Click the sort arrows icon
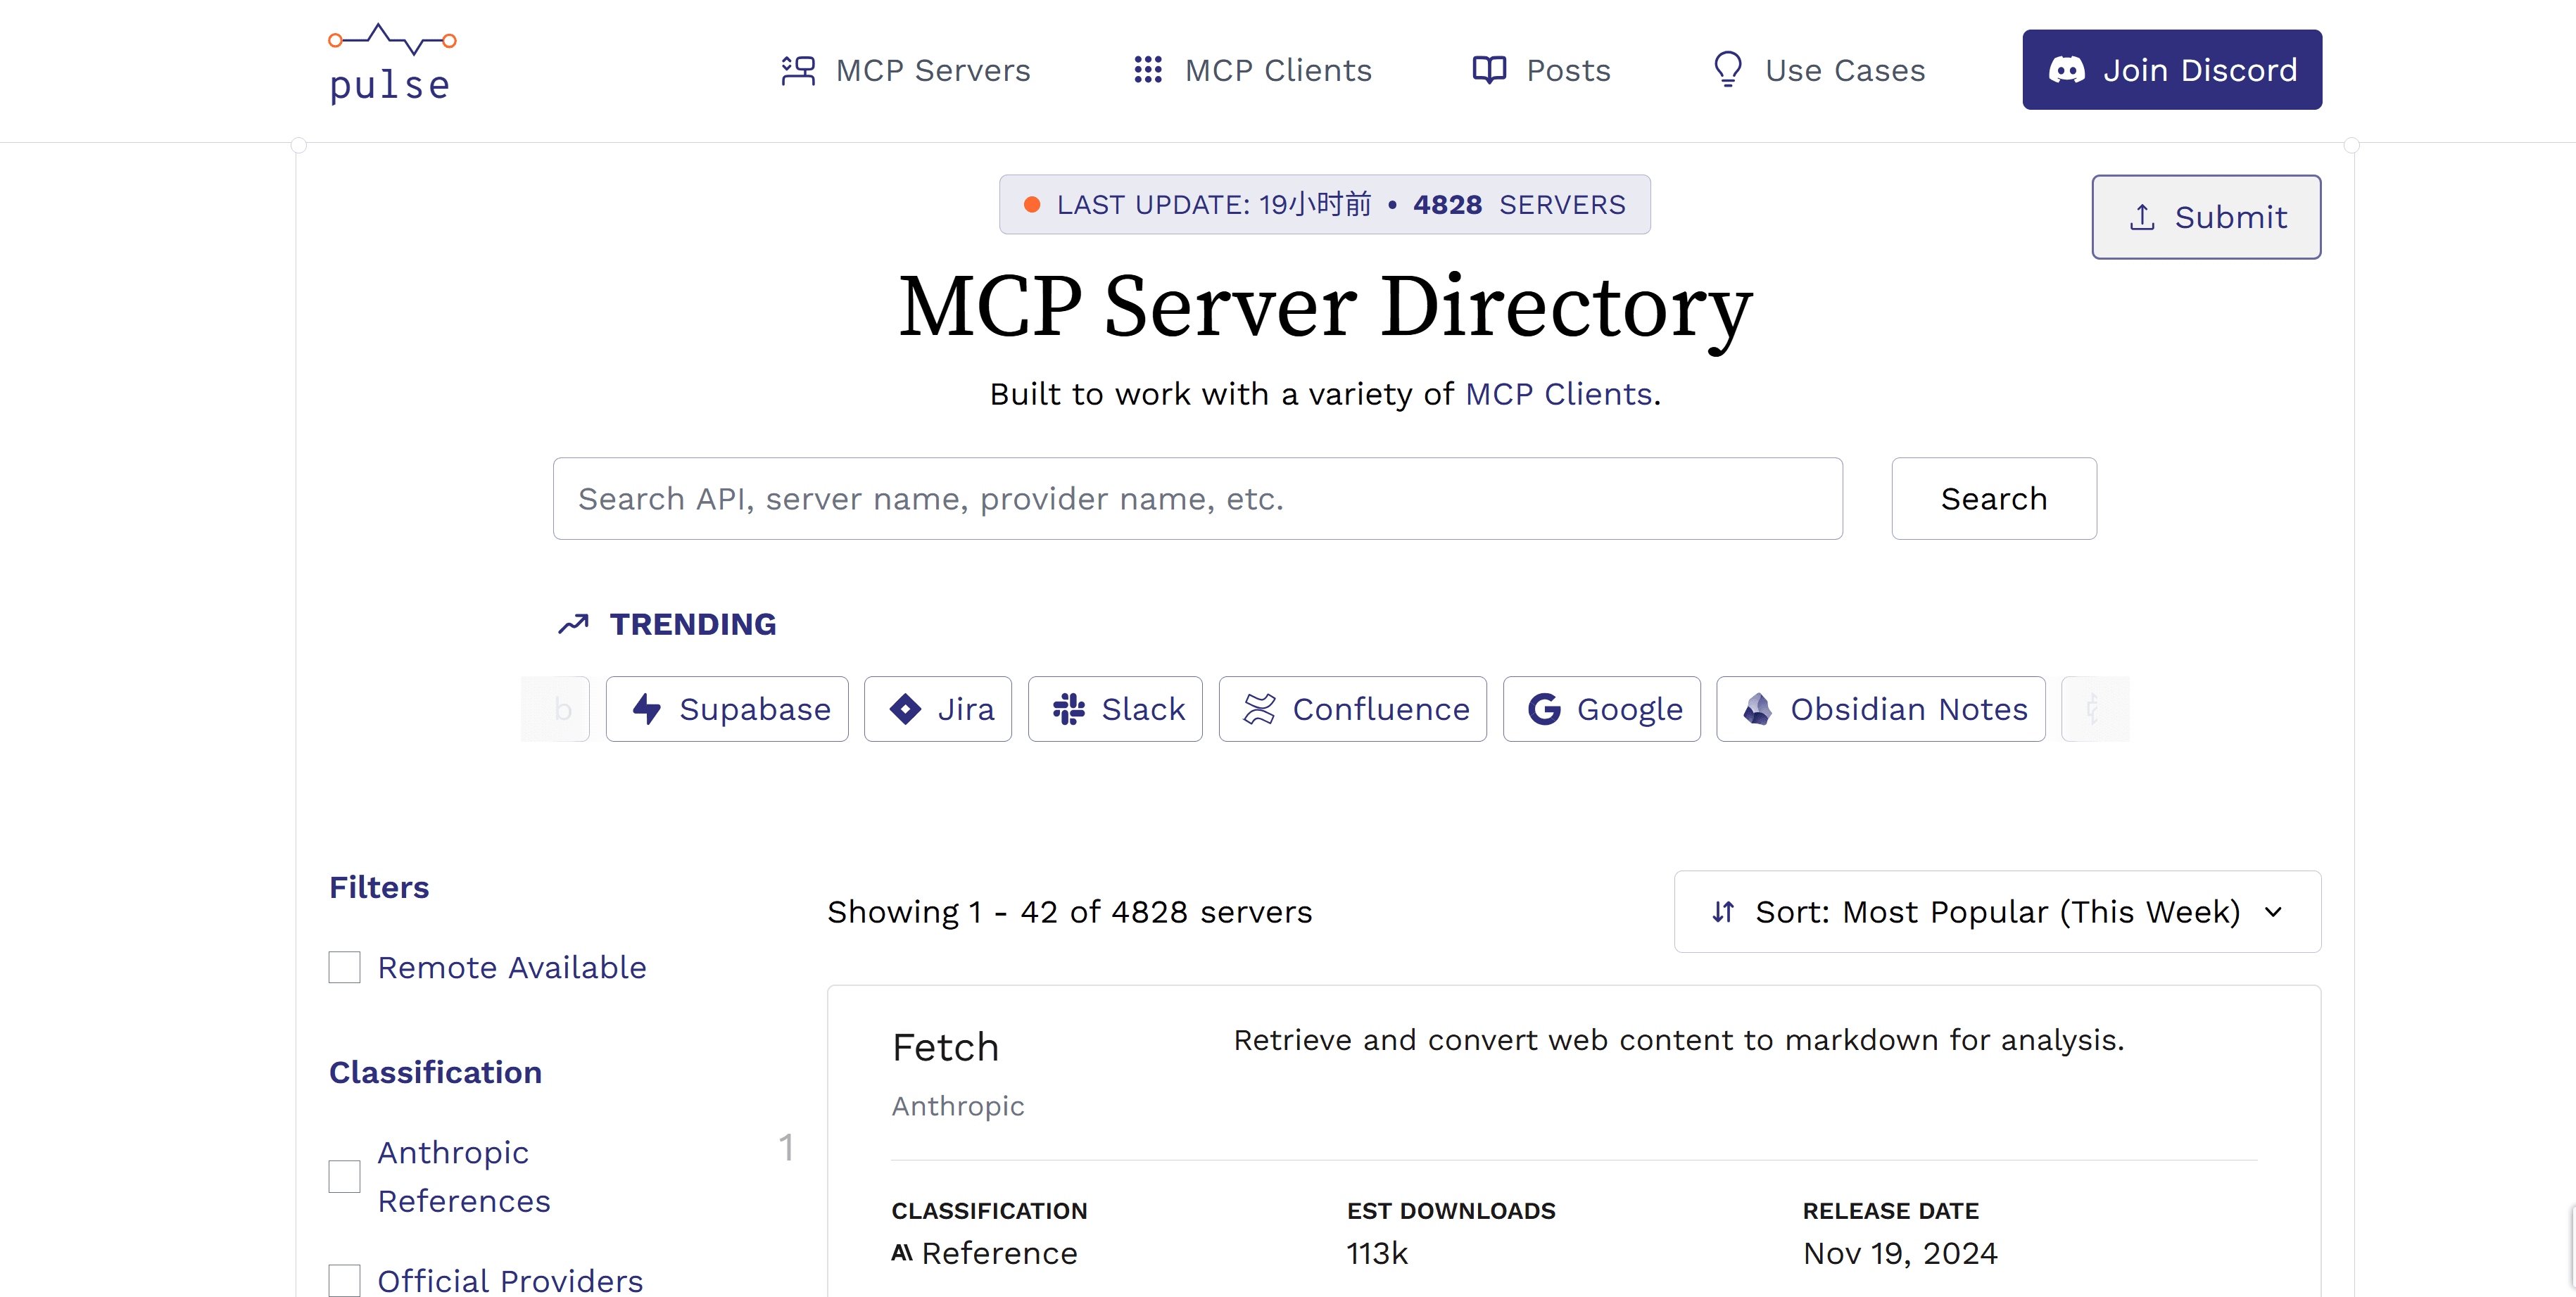Image resolution: width=2576 pixels, height=1297 pixels. coord(1722,912)
